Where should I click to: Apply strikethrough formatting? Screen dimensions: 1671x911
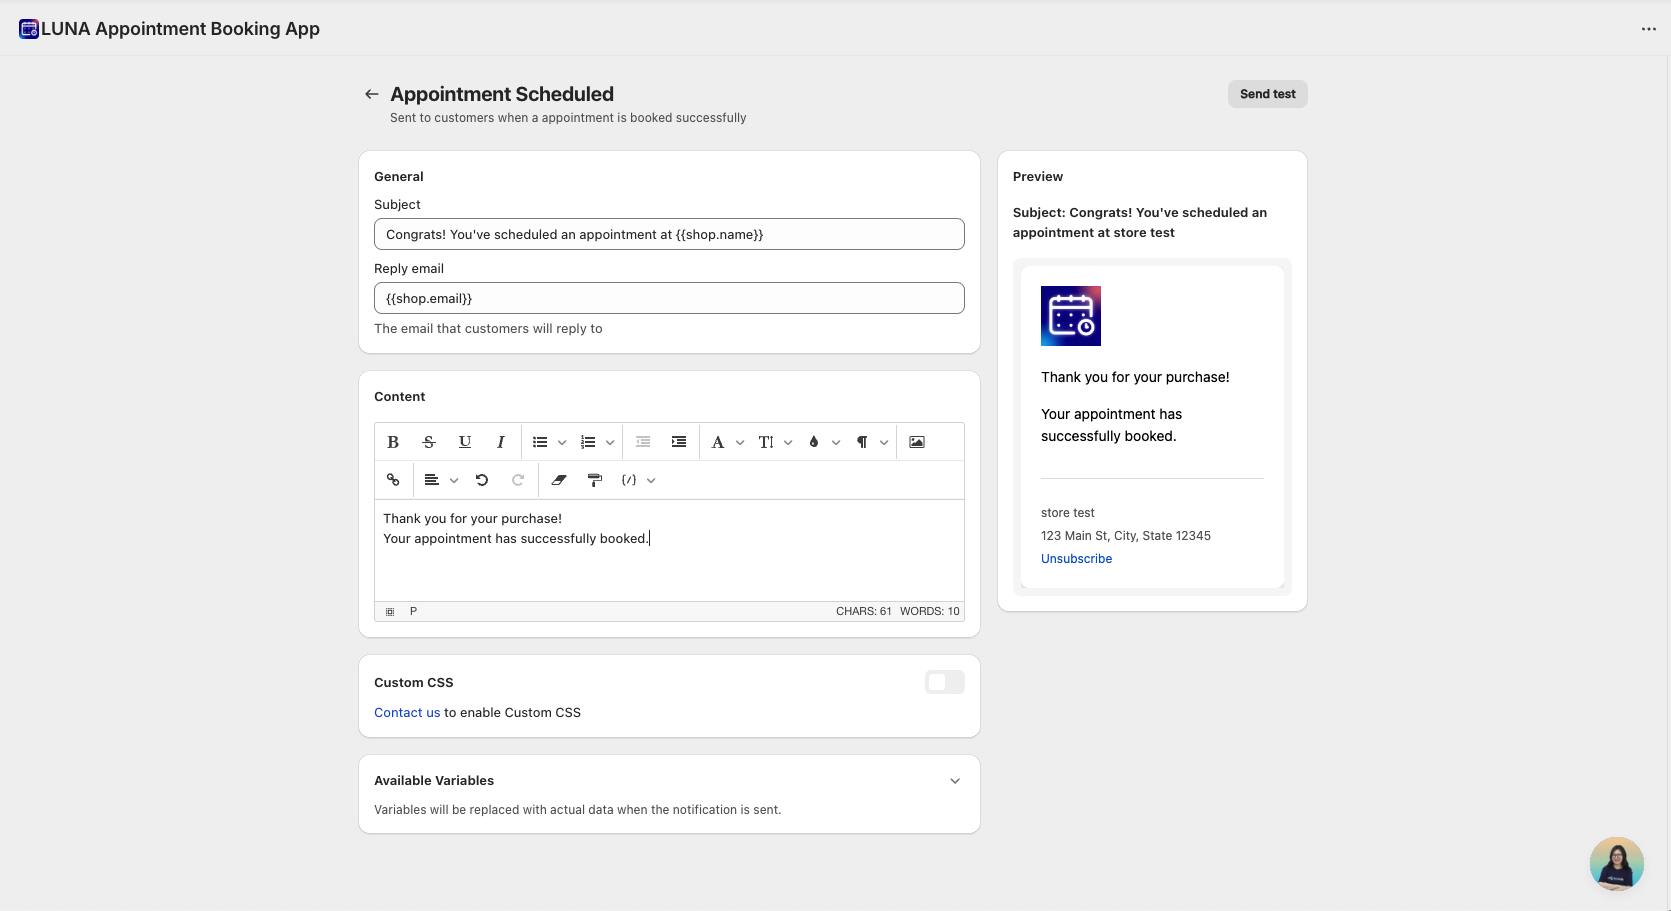(x=429, y=442)
